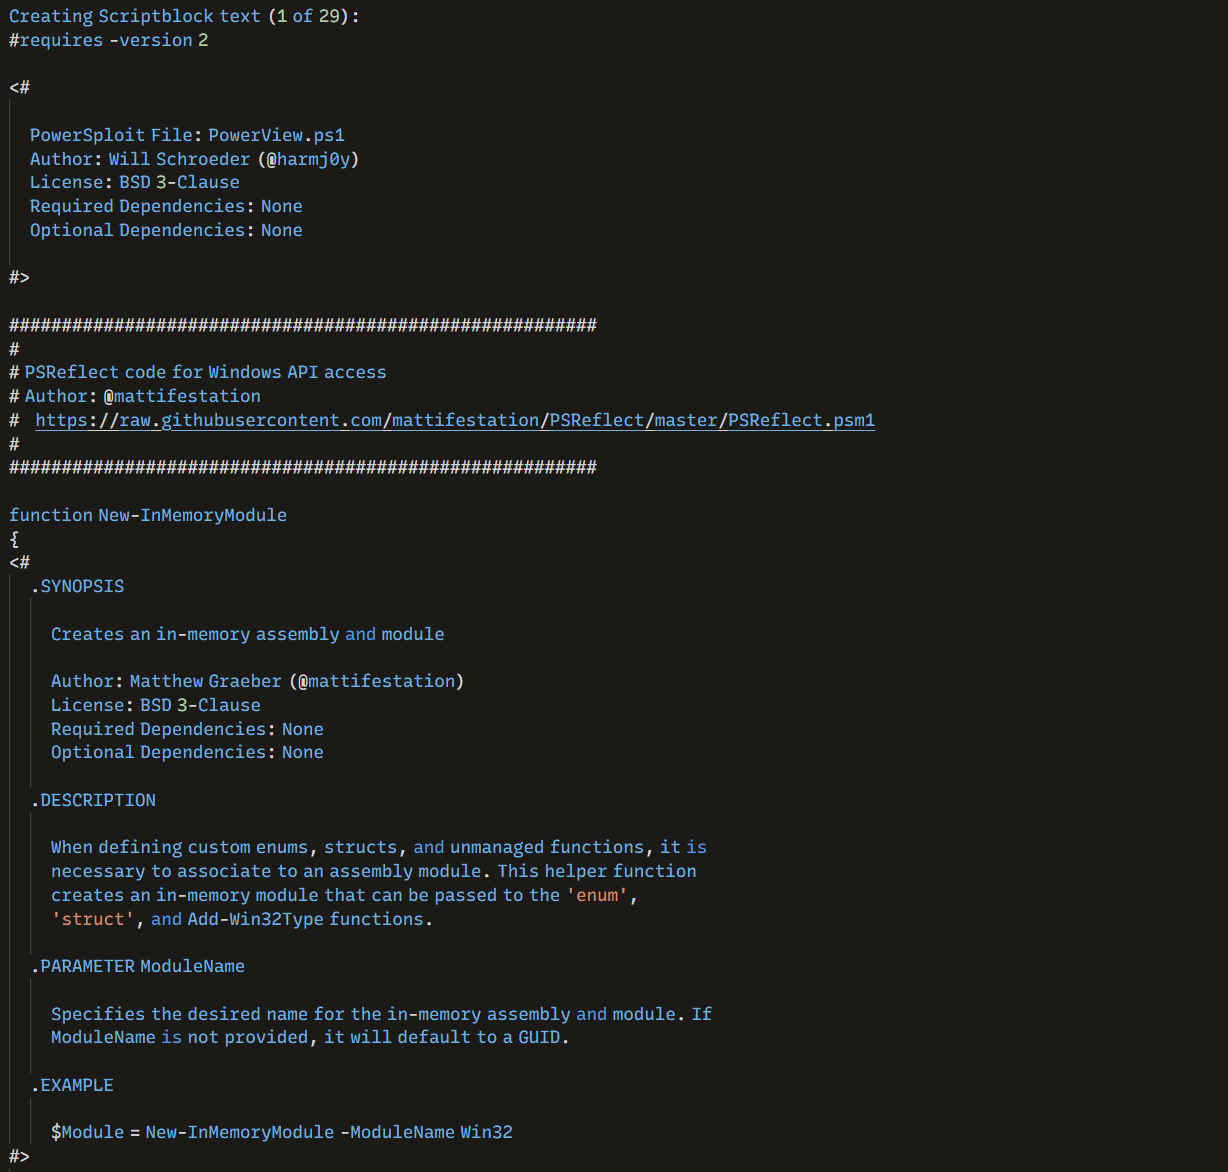This screenshot has width=1228, height=1172.
Task: Click 'When defining custom enums, structs' line
Action: (379, 847)
